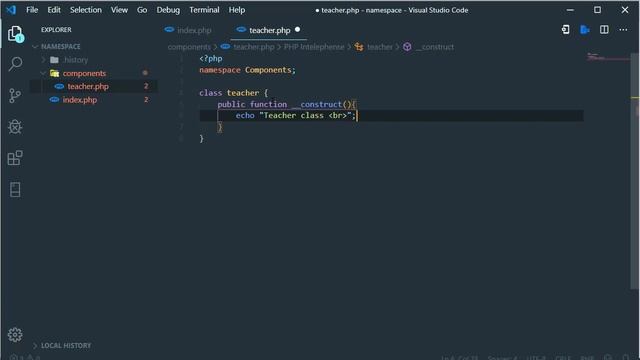Maximize the VS Code window
This screenshot has height=360, width=640.
(x=597, y=10)
